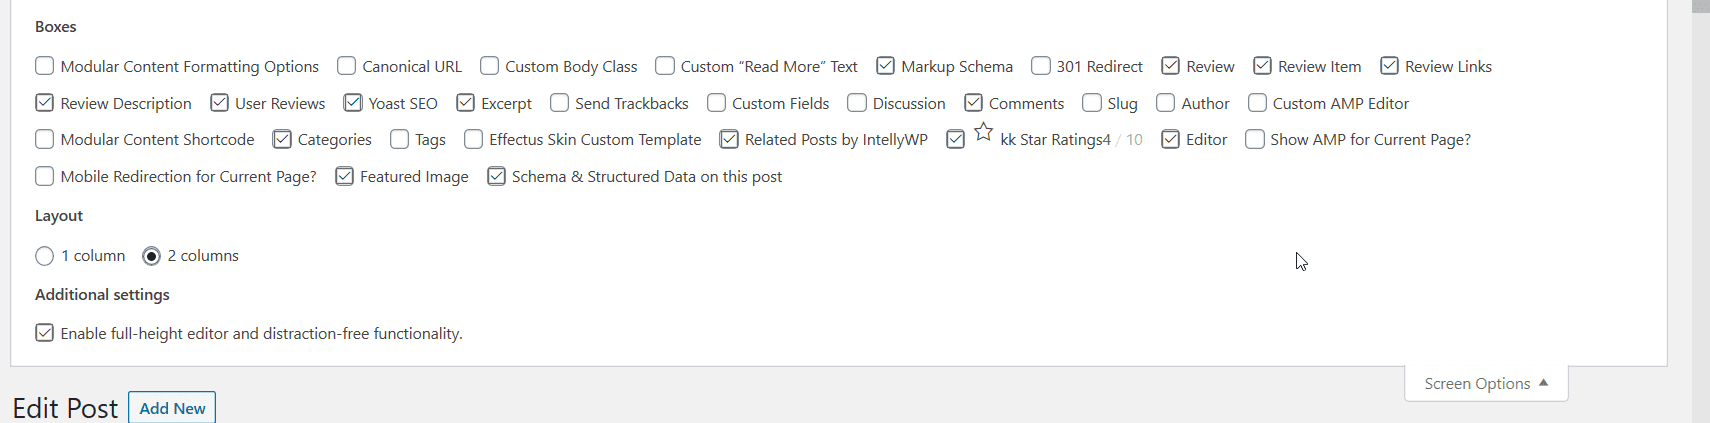
Task: Select the 1 column layout
Action: click(x=45, y=256)
